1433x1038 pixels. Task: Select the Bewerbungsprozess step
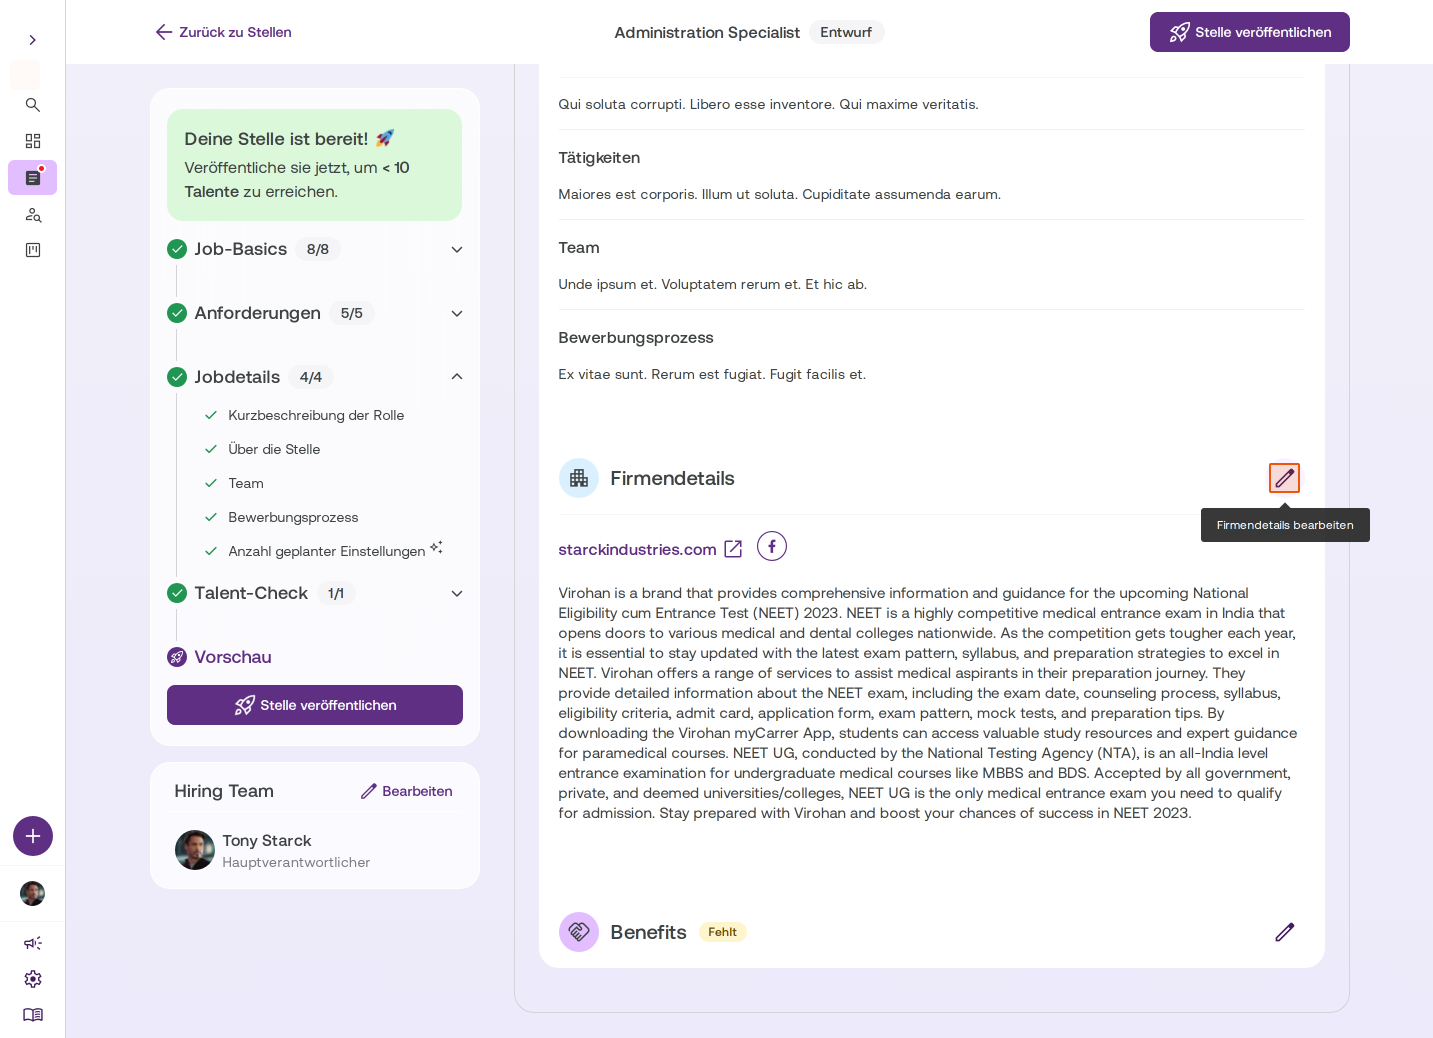click(293, 517)
